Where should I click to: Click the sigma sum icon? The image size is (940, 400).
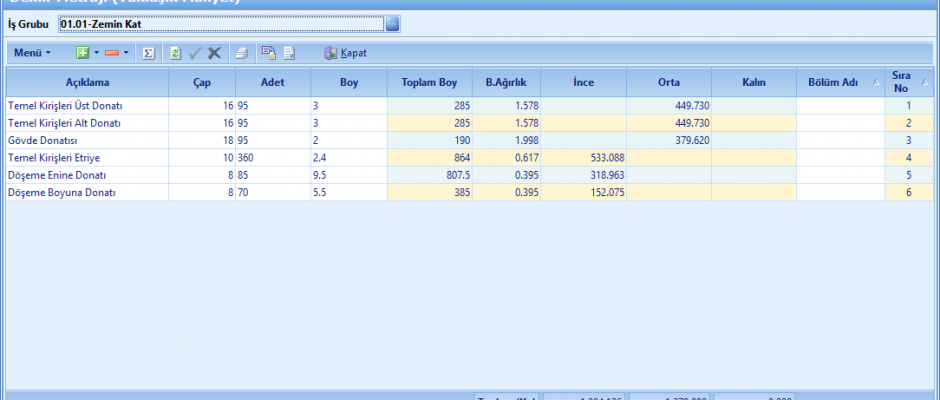148,52
